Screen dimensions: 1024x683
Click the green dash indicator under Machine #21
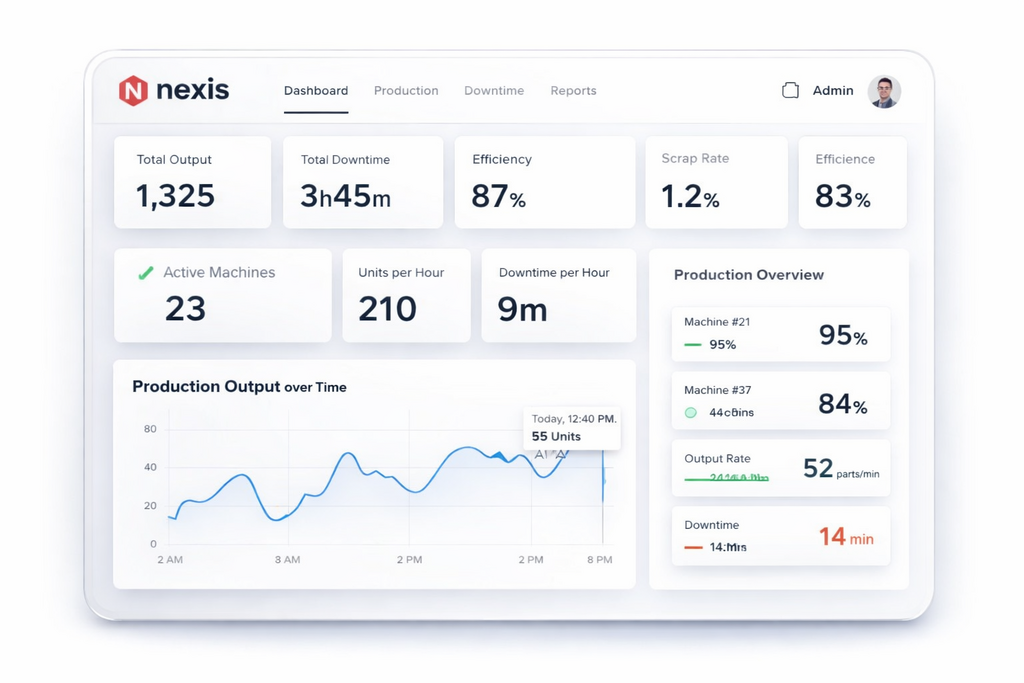(692, 345)
